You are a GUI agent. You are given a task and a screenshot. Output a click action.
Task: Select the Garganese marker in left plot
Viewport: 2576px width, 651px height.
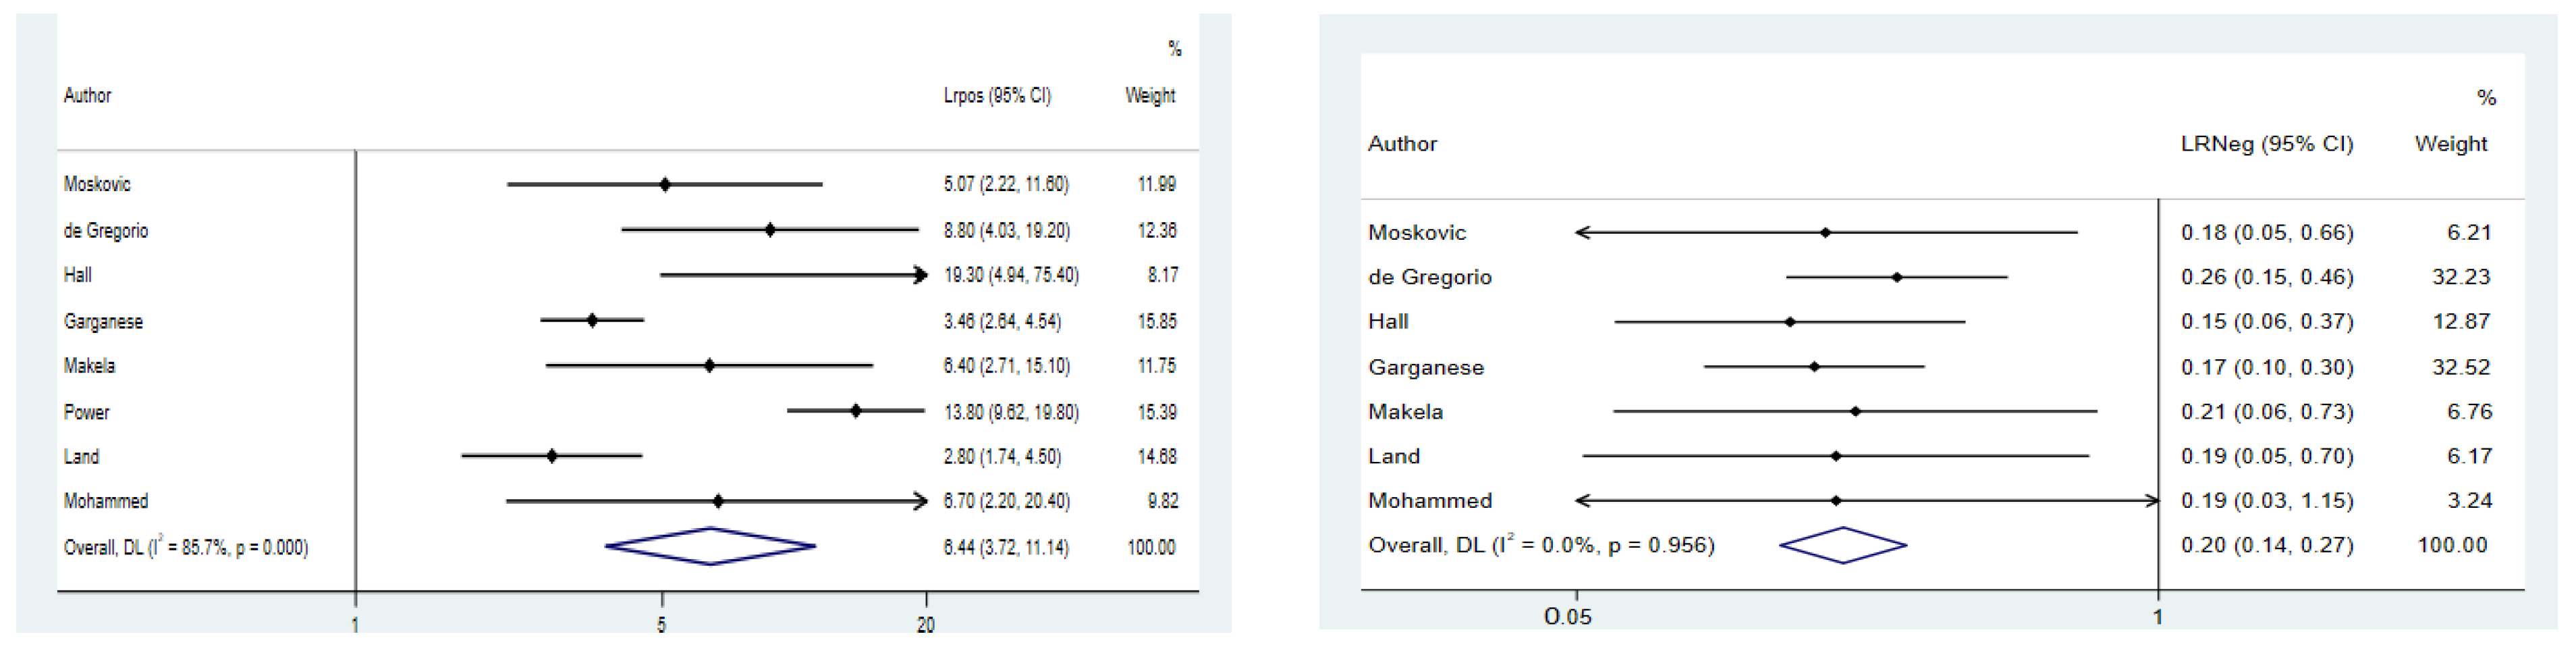592,321
